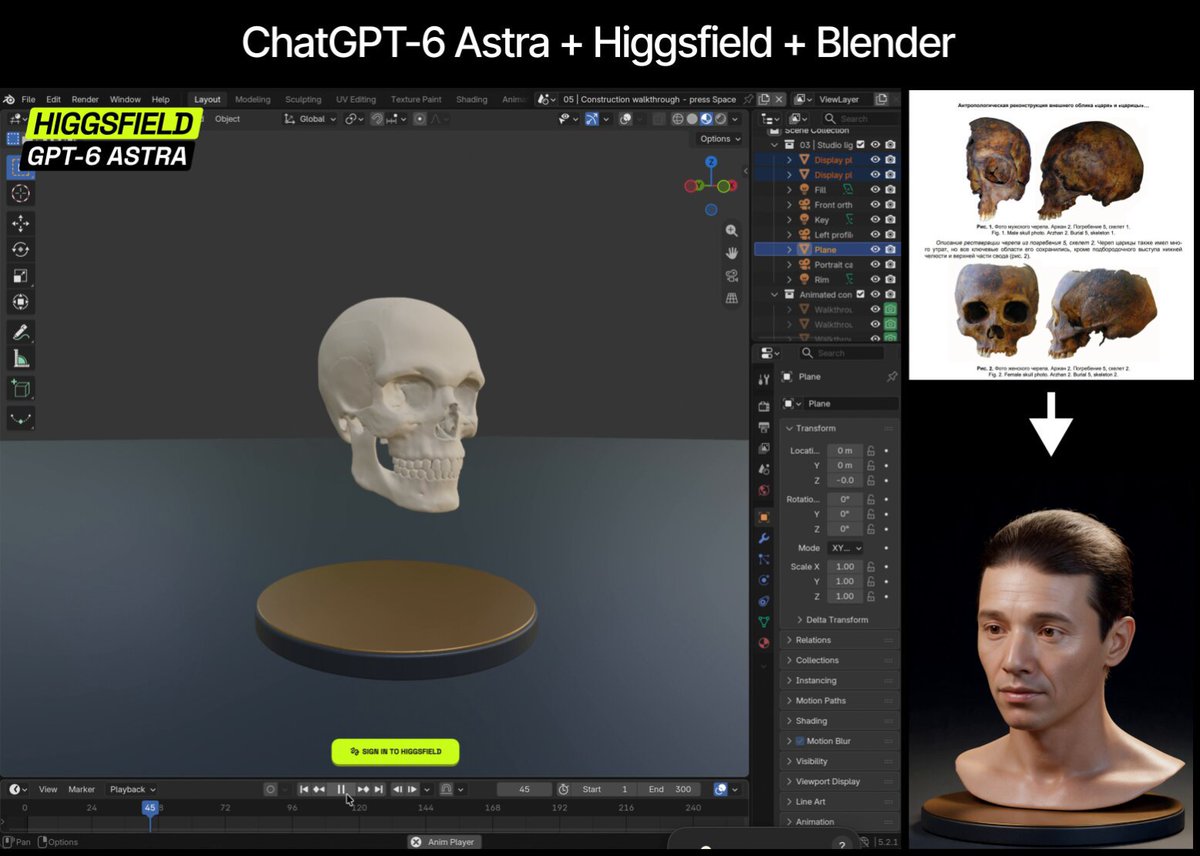Switch to the Sculpting workspace tab
1200x856 pixels.
303,99
